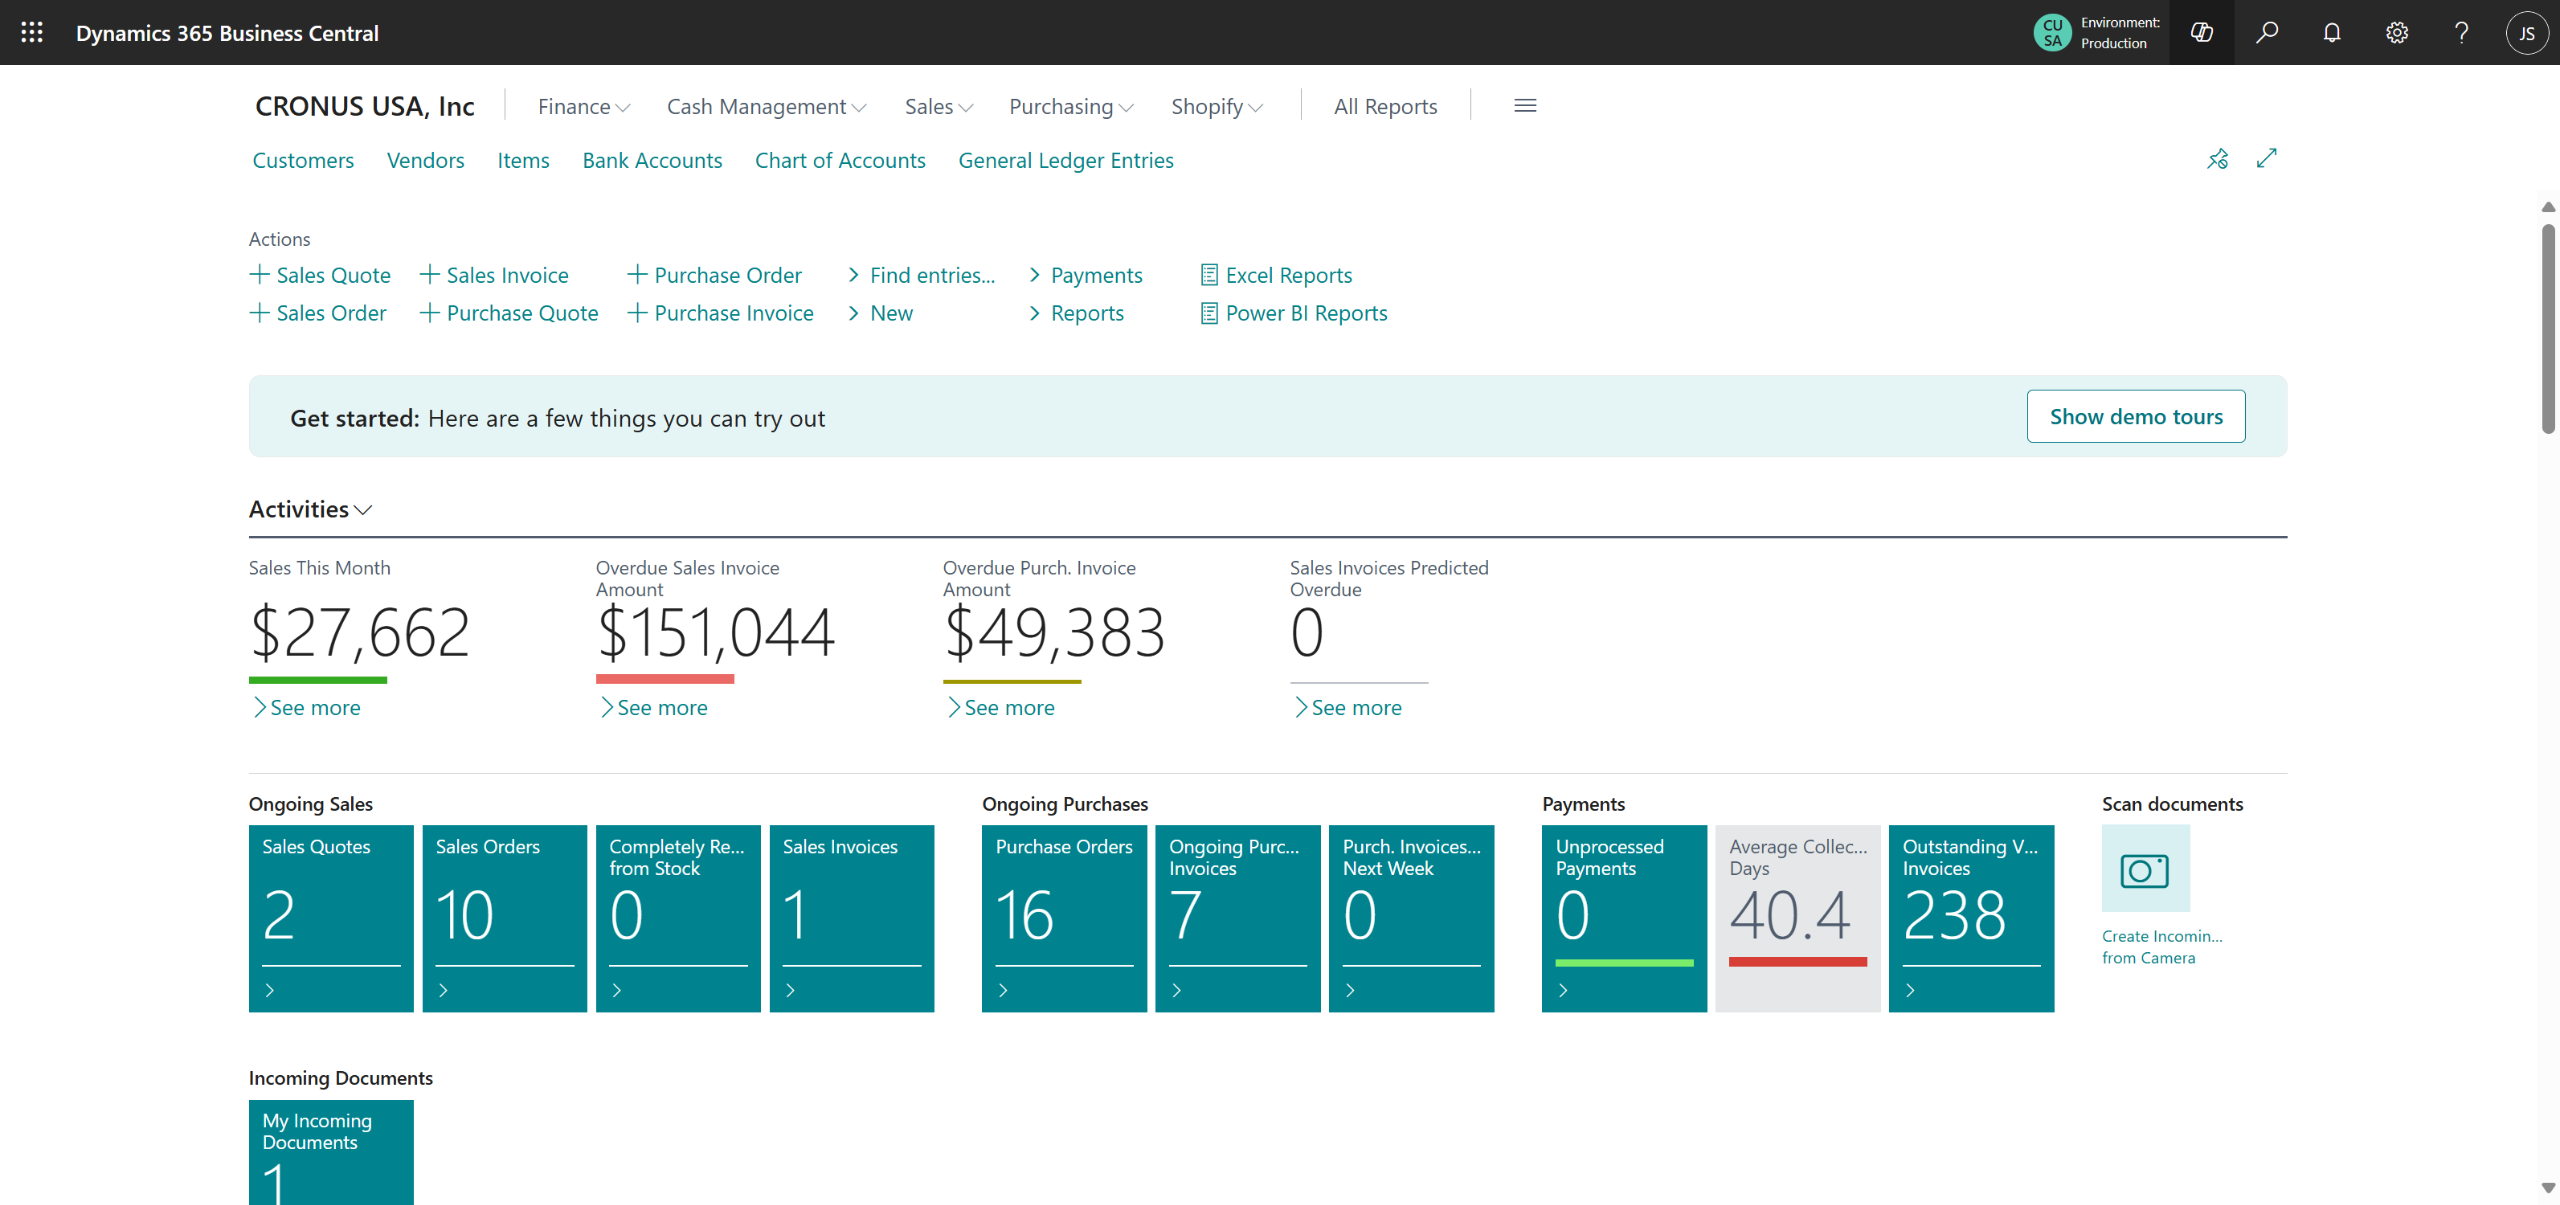Viewport: 2560px width, 1205px height.
Task: Toggle the pin navigation icon
Action: tap(2217, 159)
